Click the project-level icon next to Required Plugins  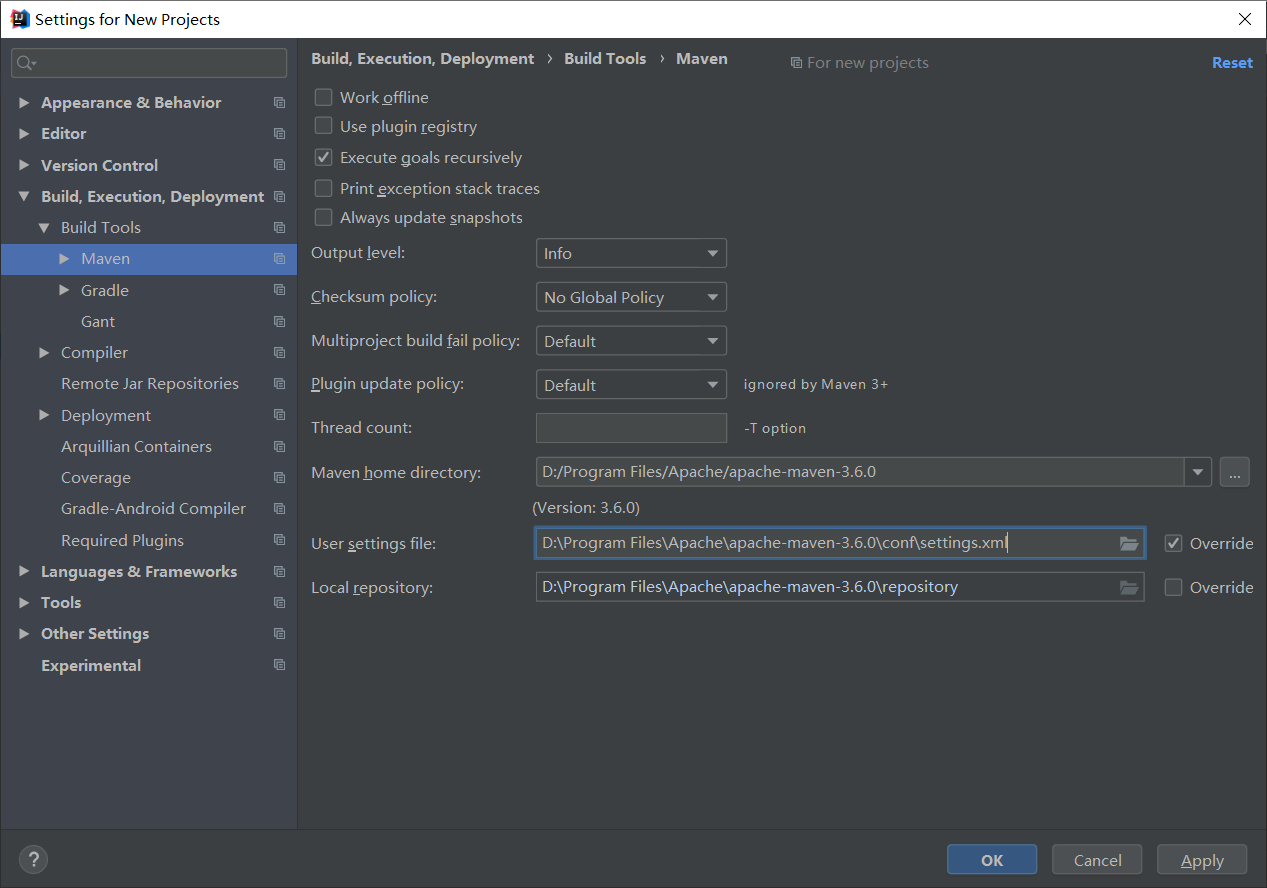[279, 540]
